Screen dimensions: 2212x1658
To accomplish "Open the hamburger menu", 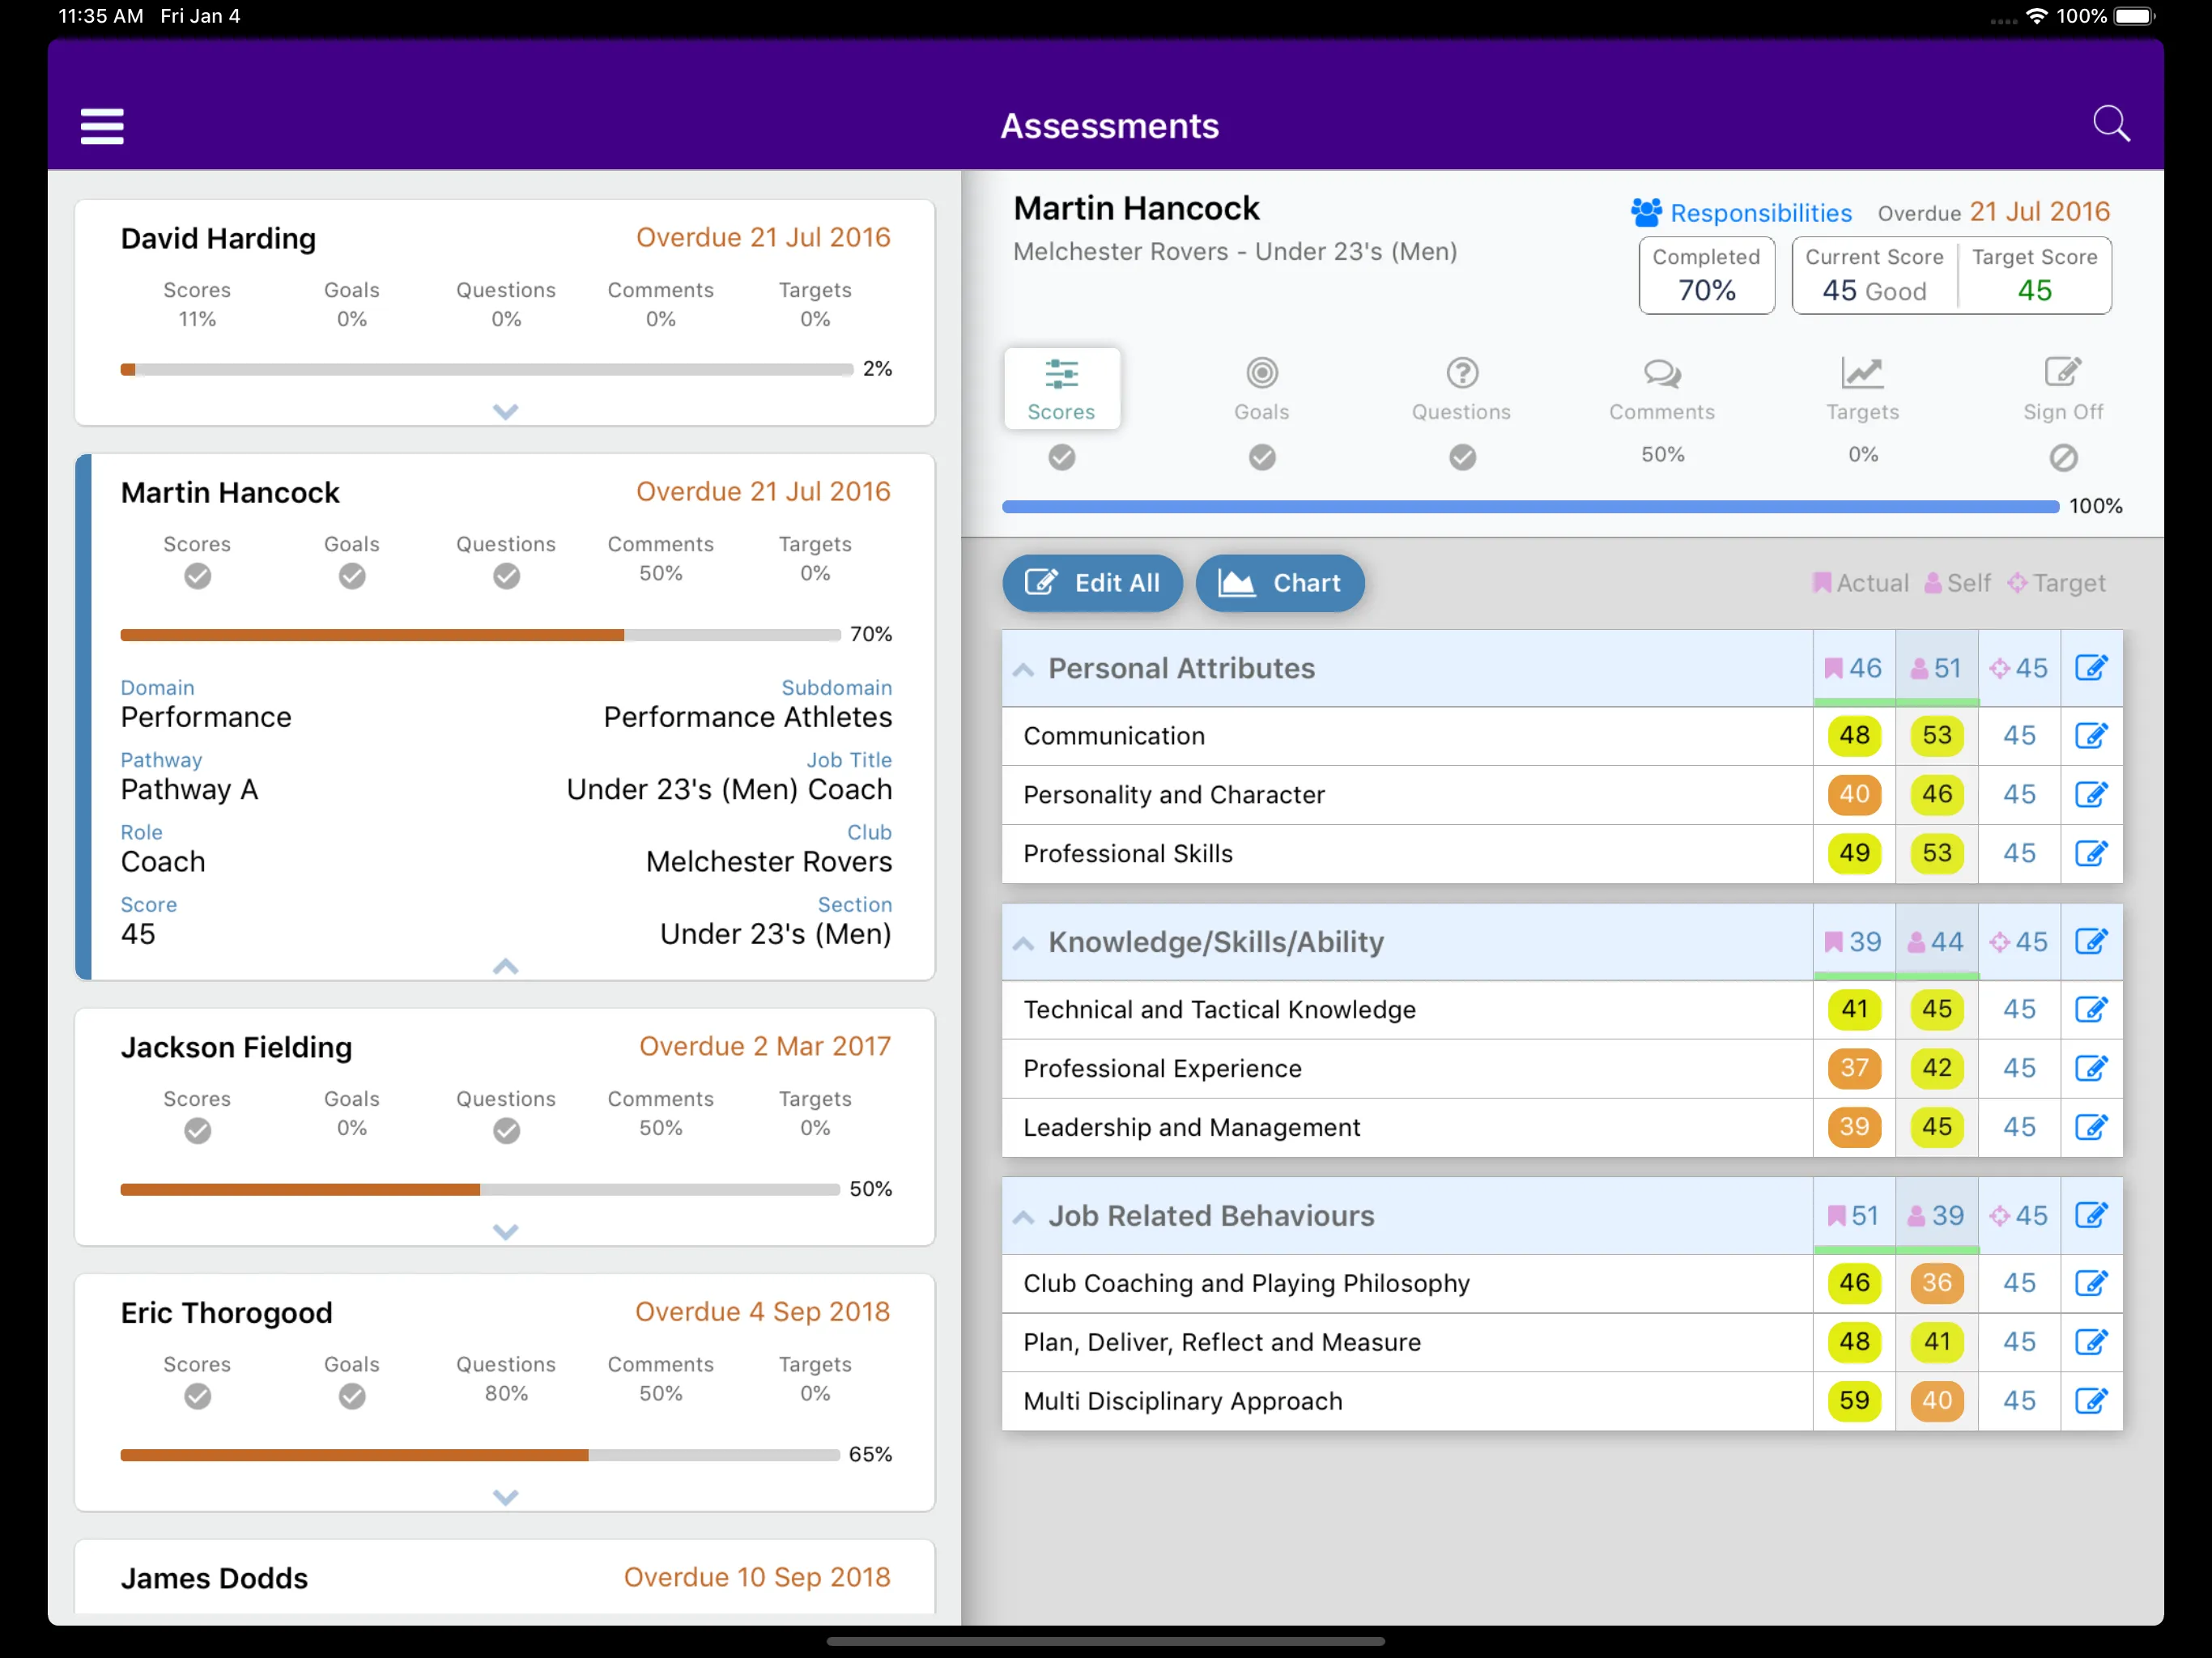I will (x=102, y=126).
